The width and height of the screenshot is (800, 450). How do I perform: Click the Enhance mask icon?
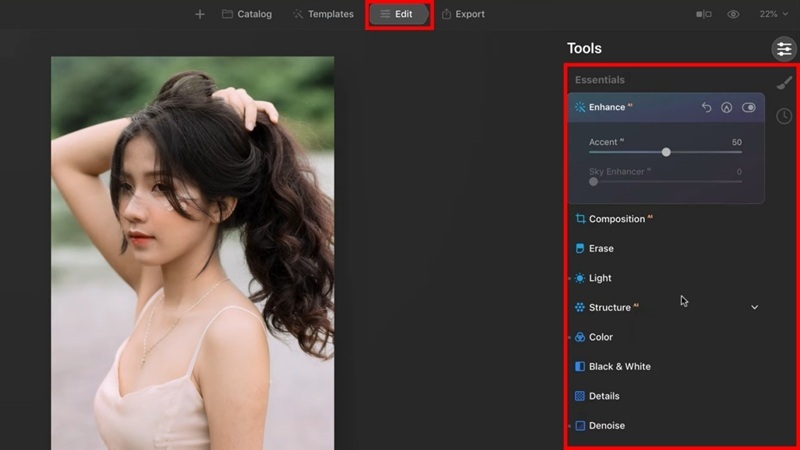coord(727,107)
